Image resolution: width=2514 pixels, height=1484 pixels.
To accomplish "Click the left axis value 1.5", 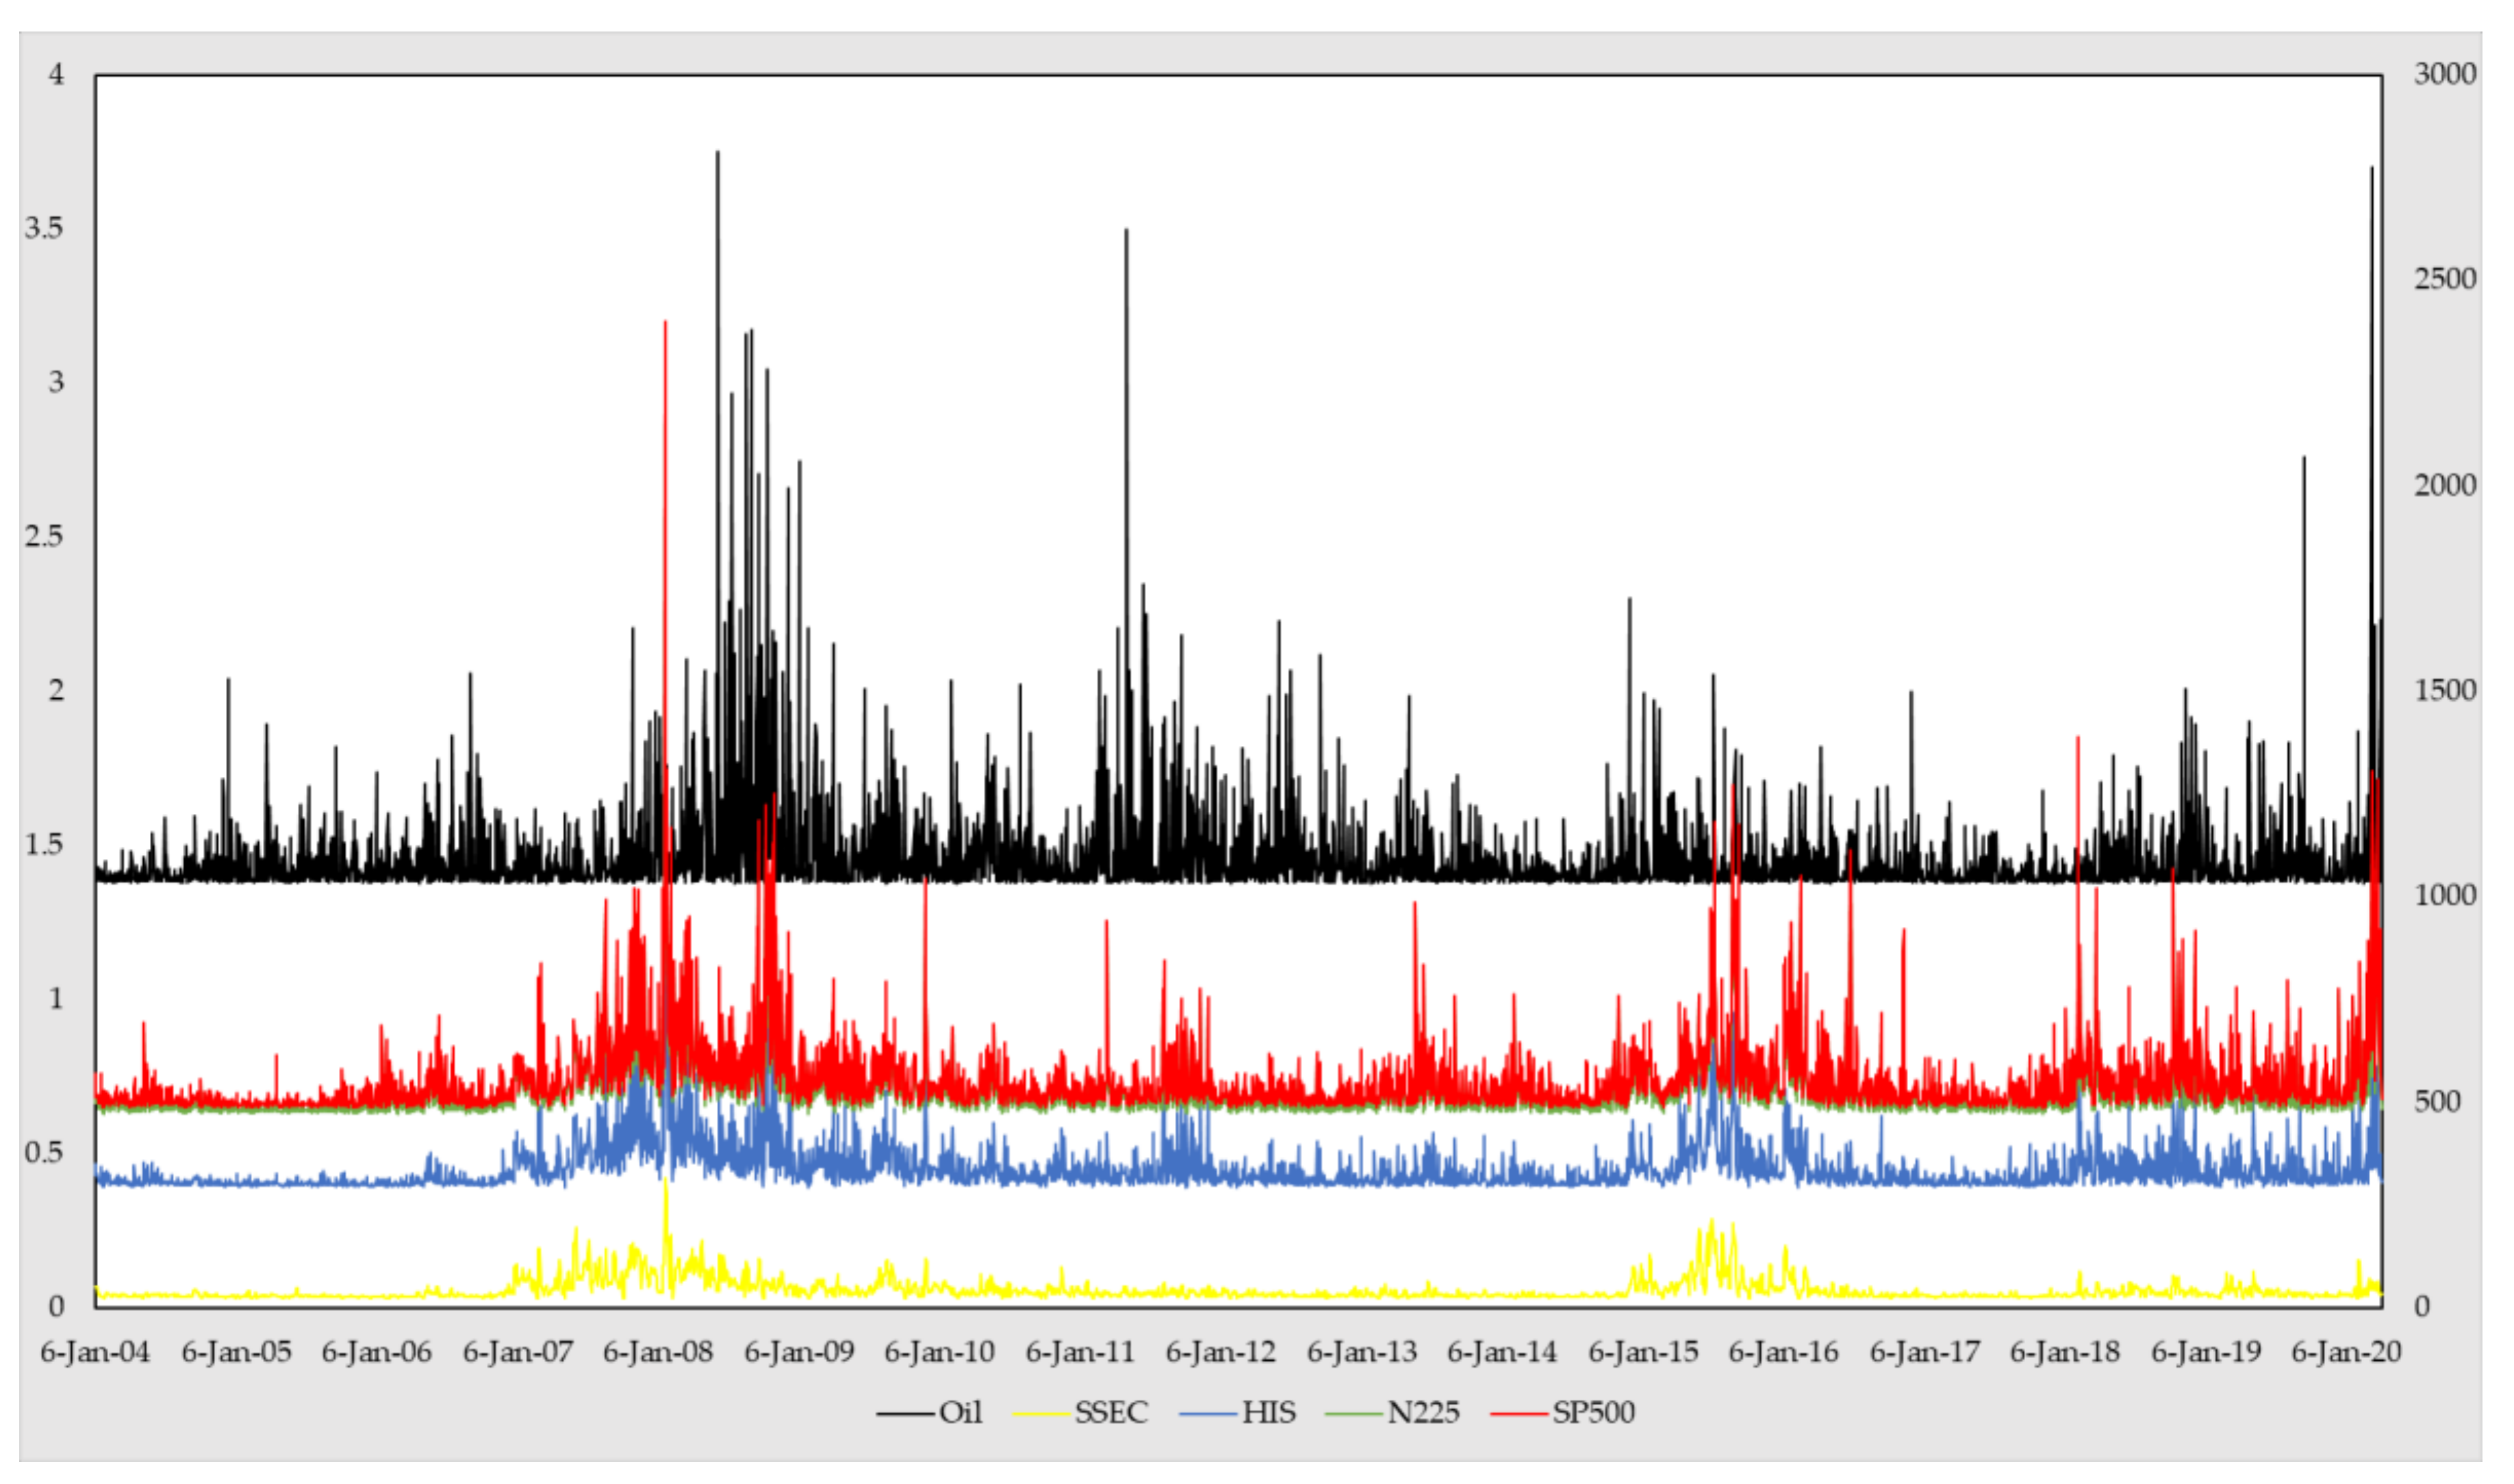I will pyautogui.click(x=44, y=844).
